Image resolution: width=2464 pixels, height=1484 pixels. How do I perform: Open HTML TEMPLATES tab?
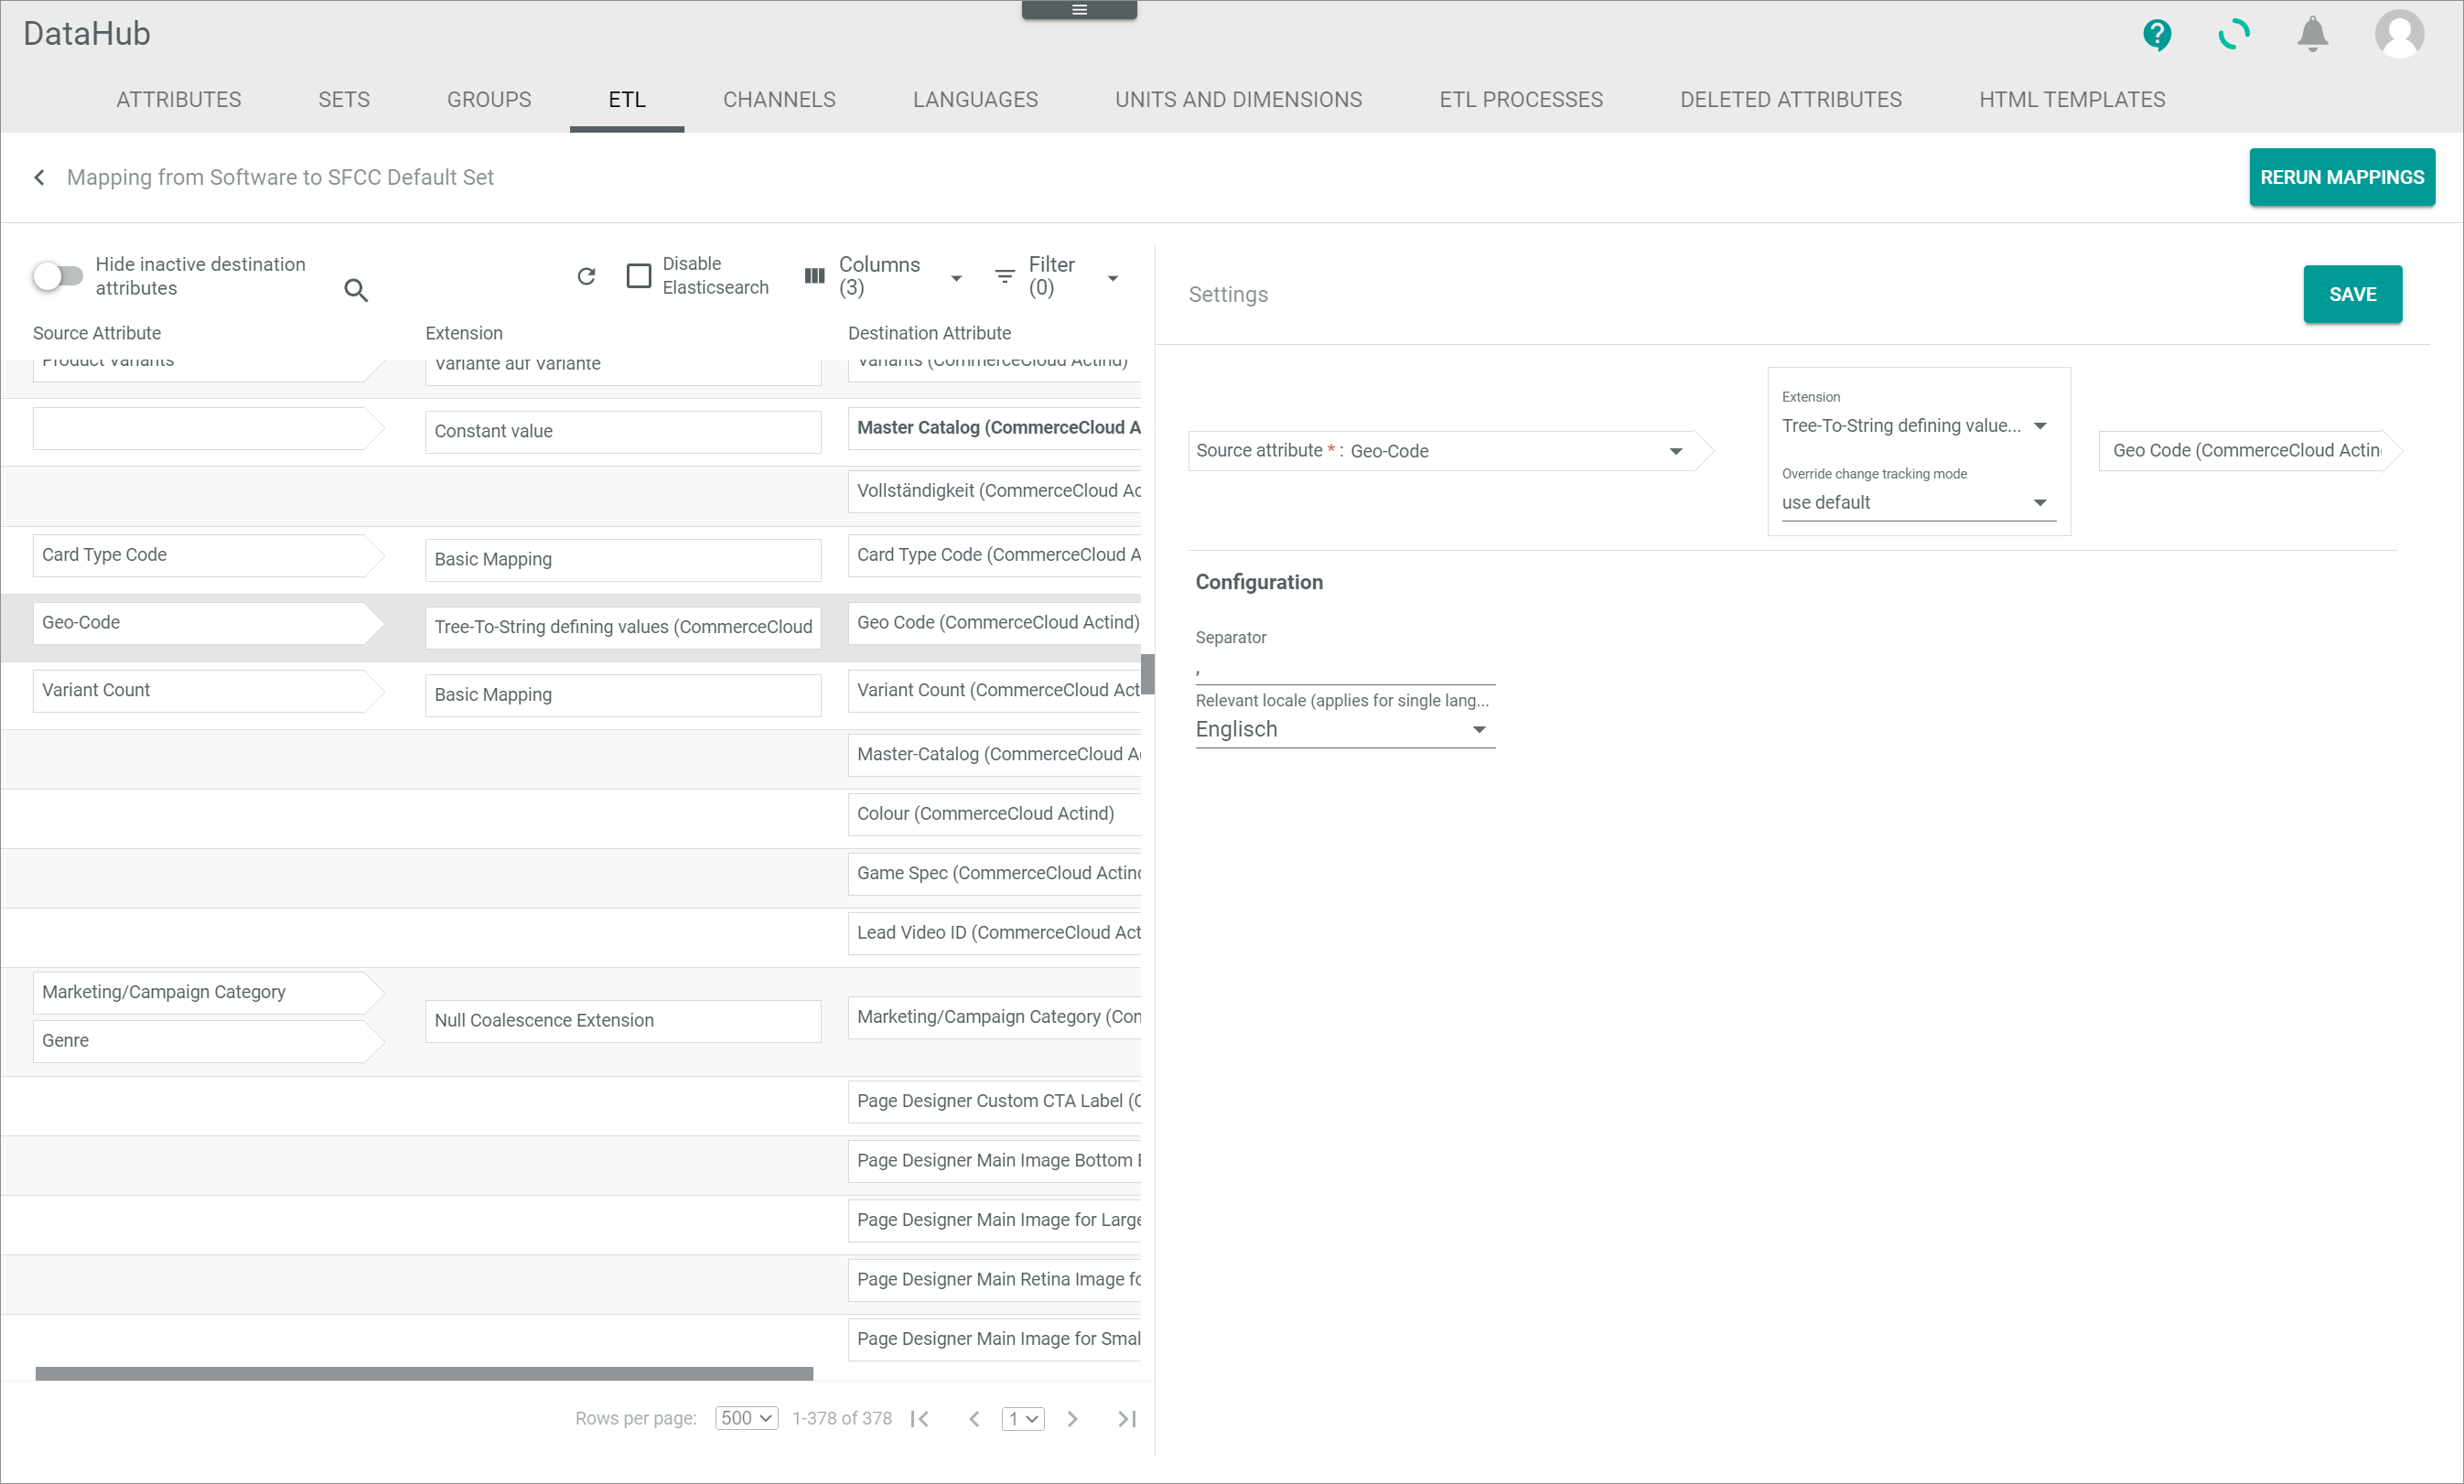point(2072,99)
